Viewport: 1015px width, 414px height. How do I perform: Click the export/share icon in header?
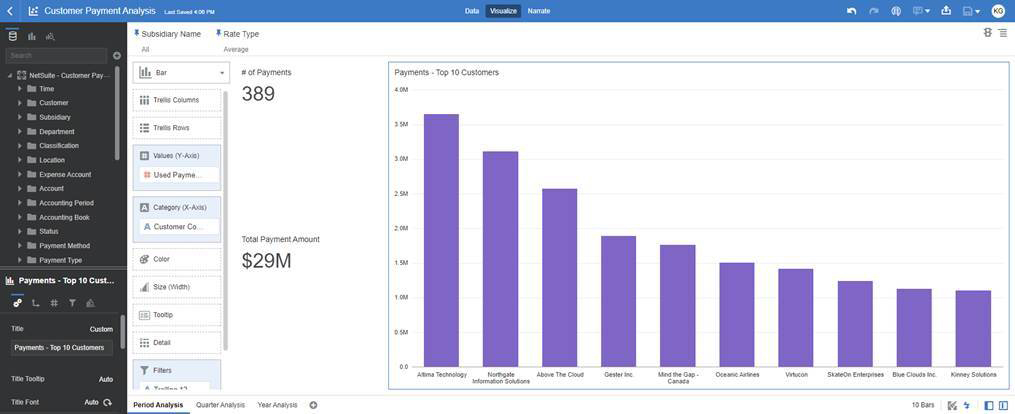946,11
